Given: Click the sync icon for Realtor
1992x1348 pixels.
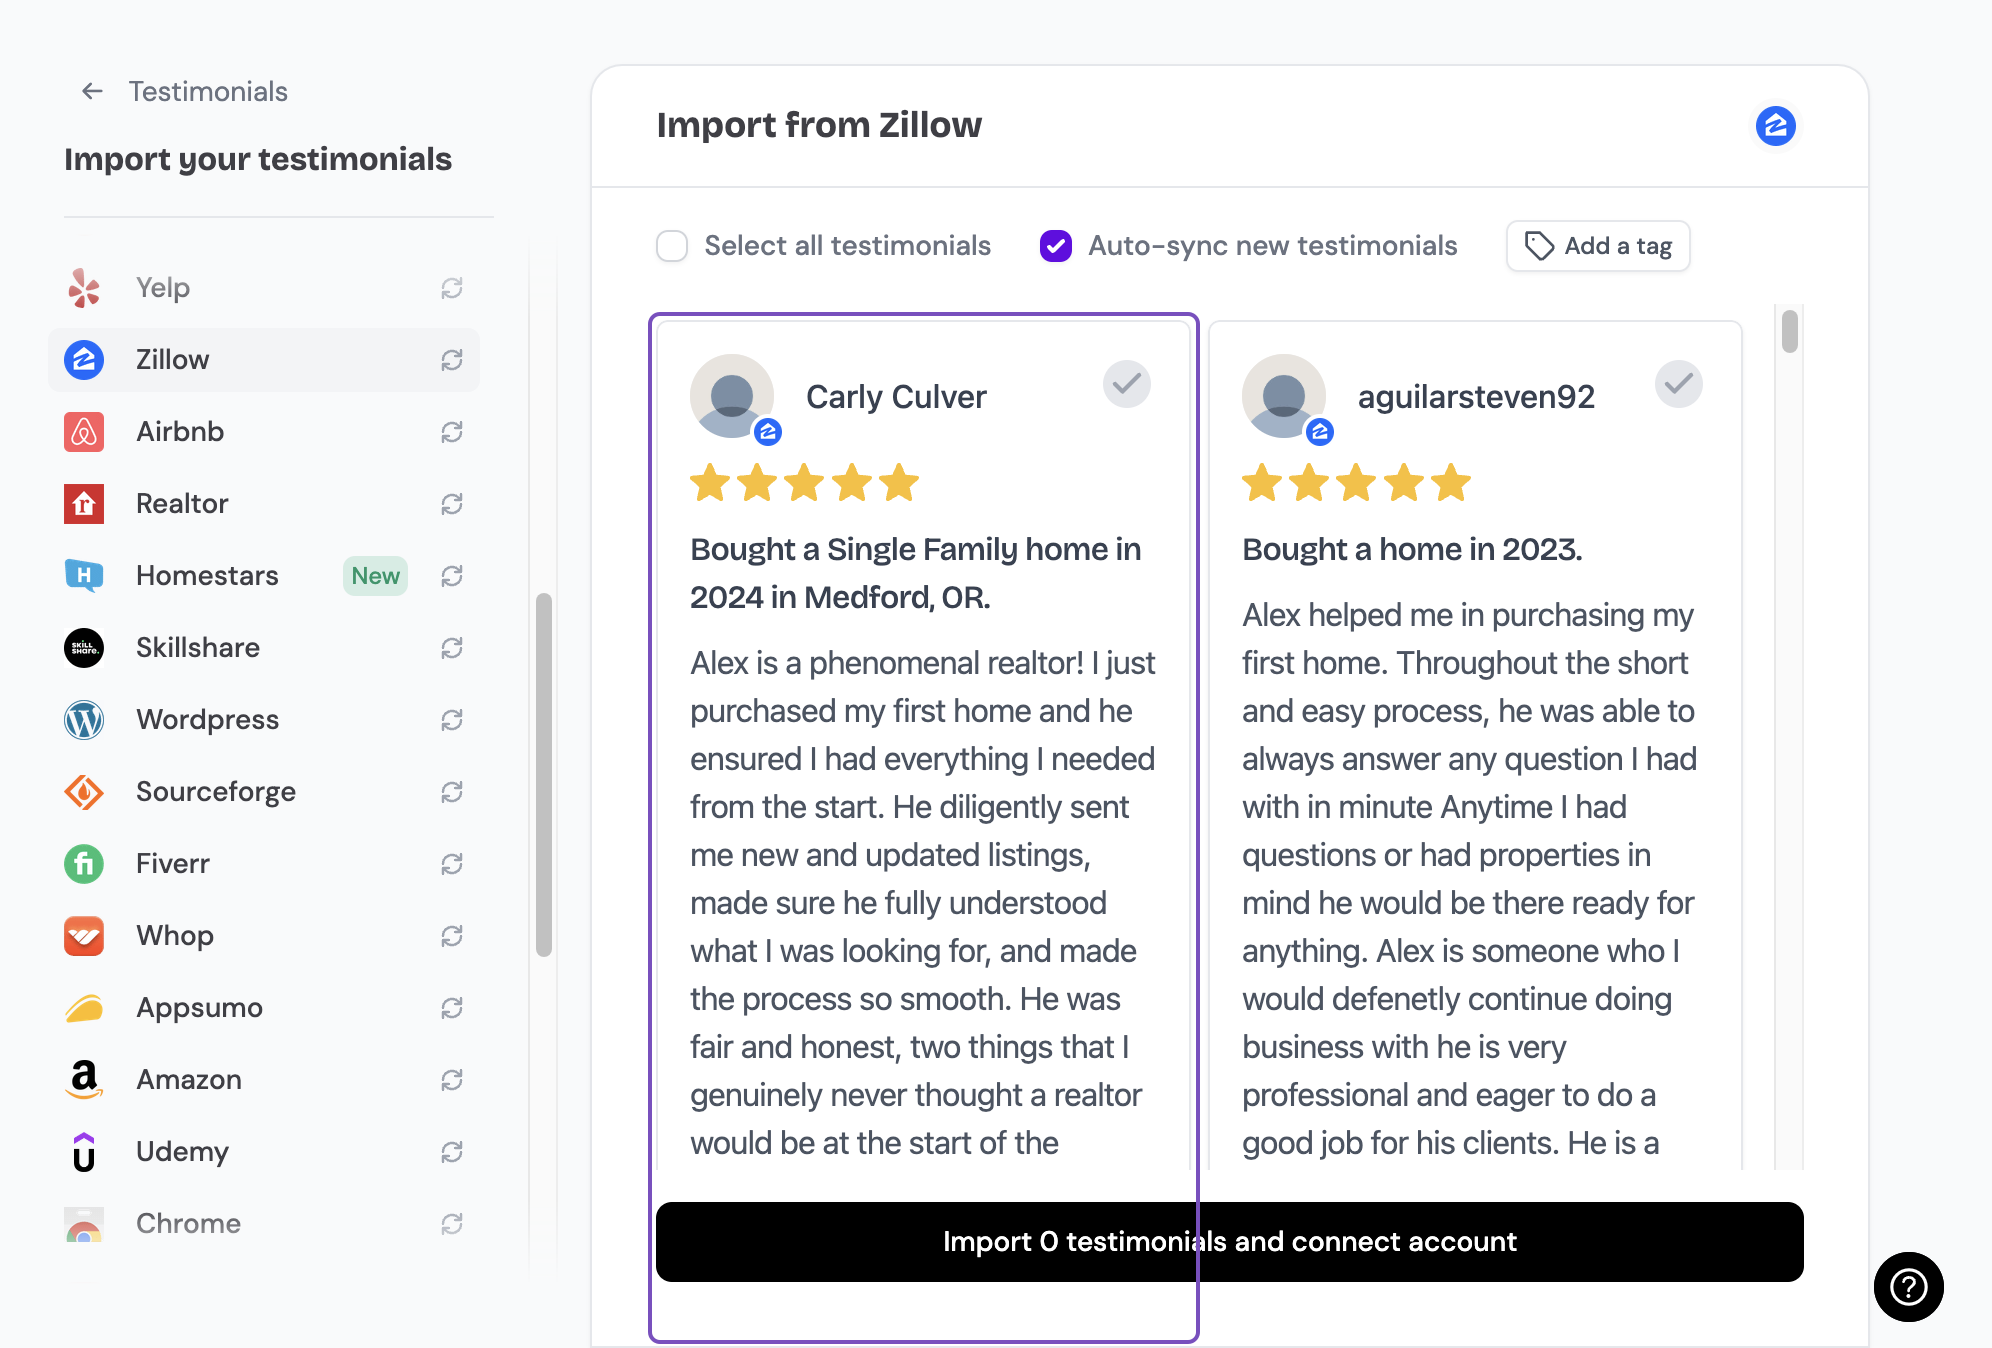Looking at the screenshot, I should 452,504.
